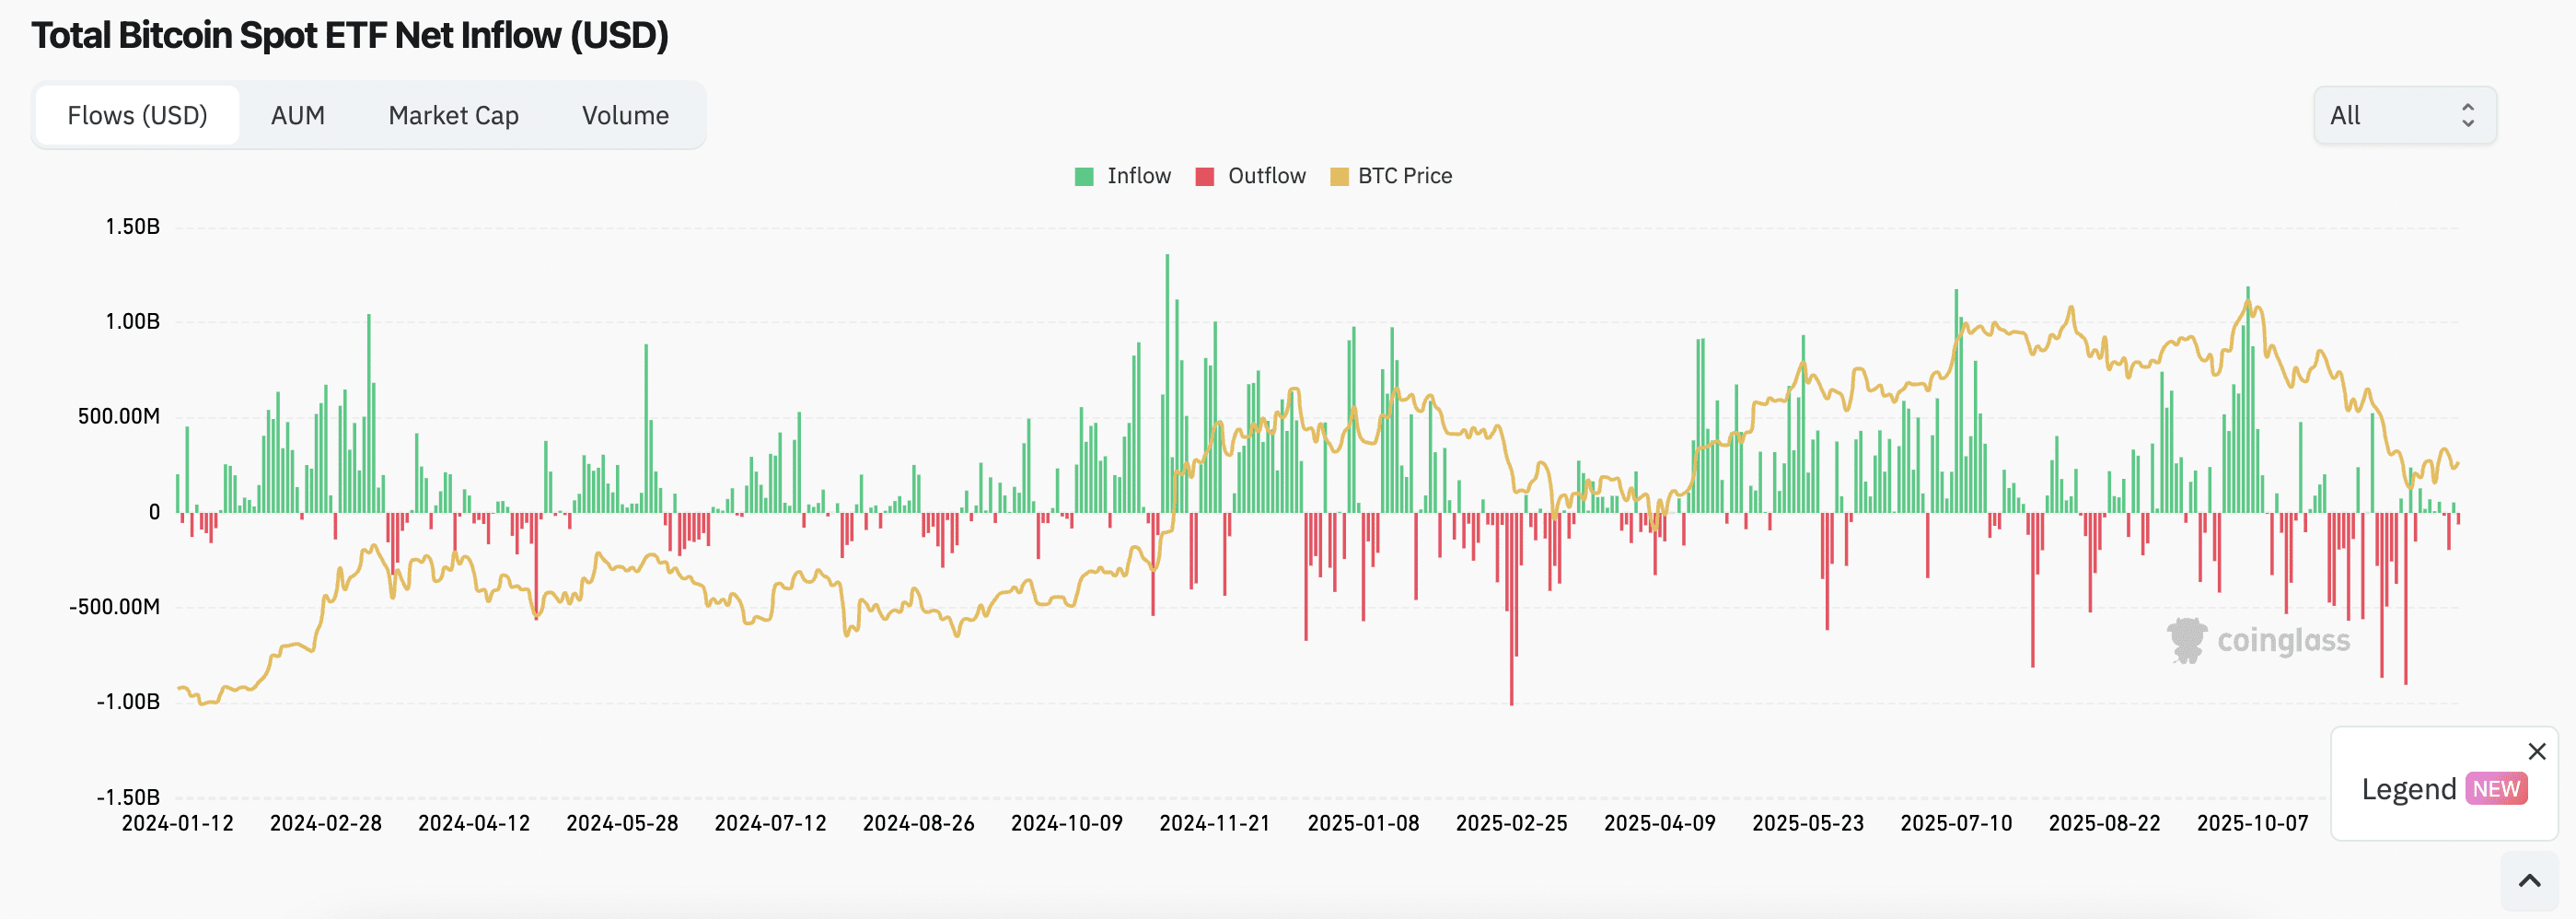The width and height of the screenshot is (2576, 919).
Task: Click the 2024-08-26 date label
Action: [x=919, y=824]
